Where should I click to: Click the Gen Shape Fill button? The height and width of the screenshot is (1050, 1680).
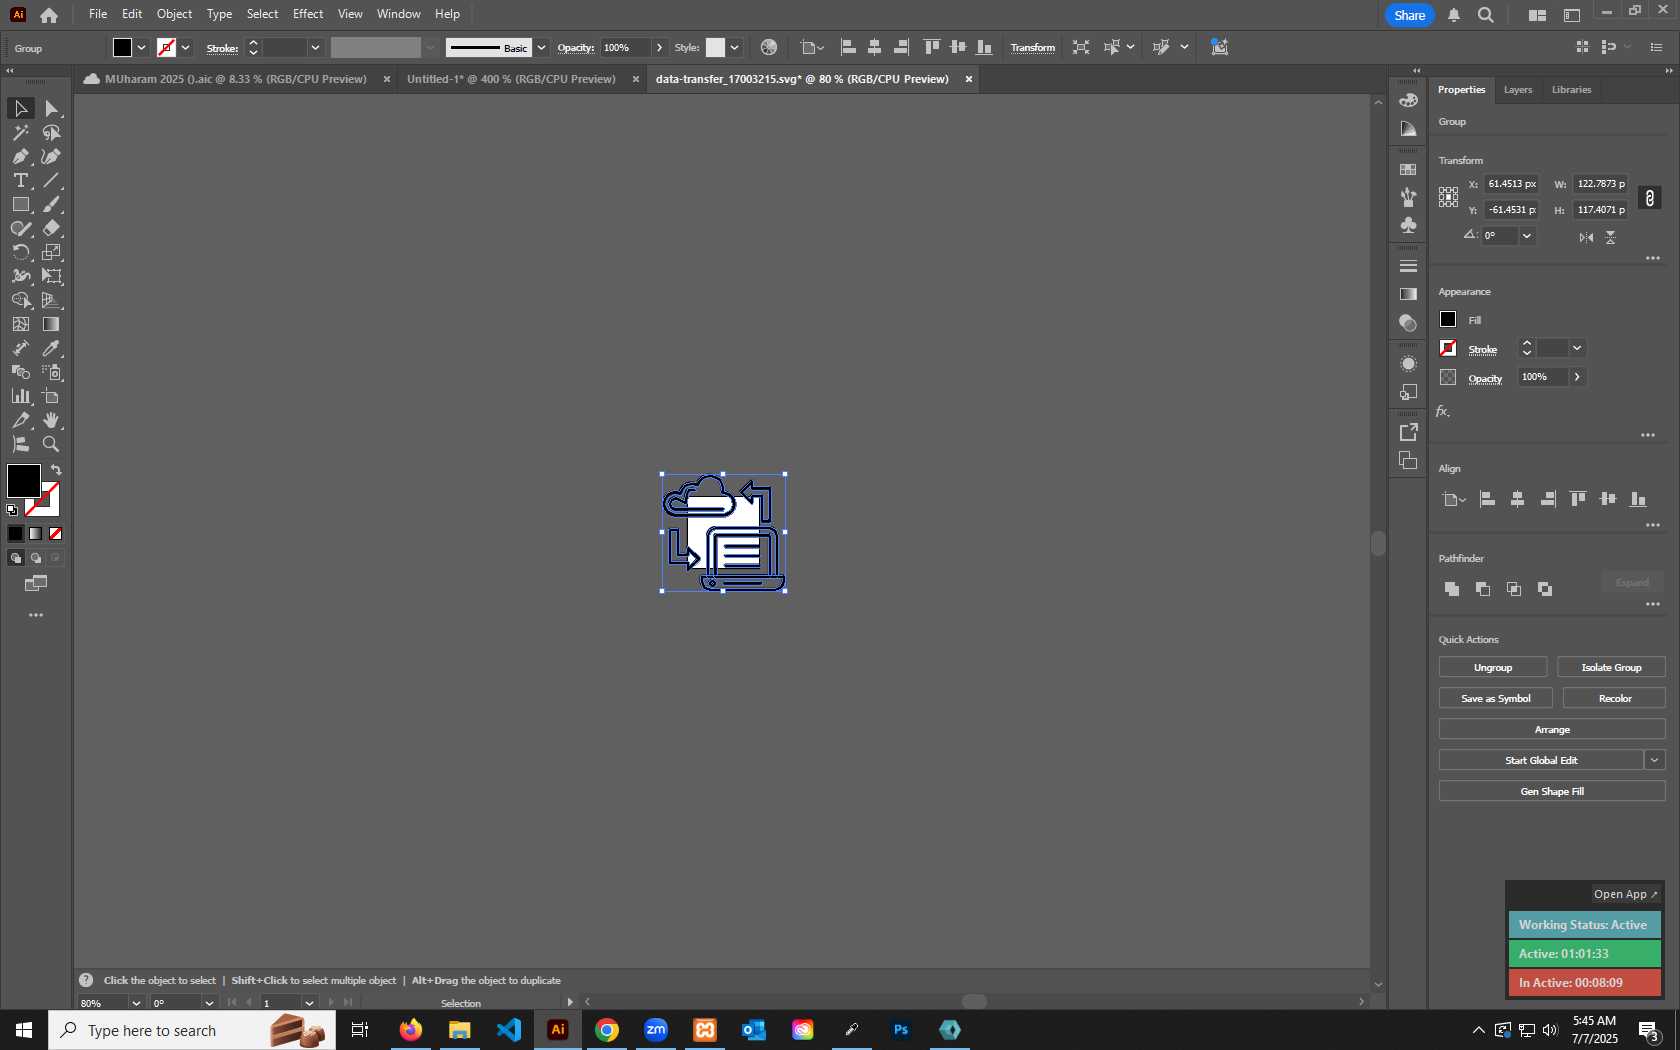pyautogui.click(x=1552, y=791)
